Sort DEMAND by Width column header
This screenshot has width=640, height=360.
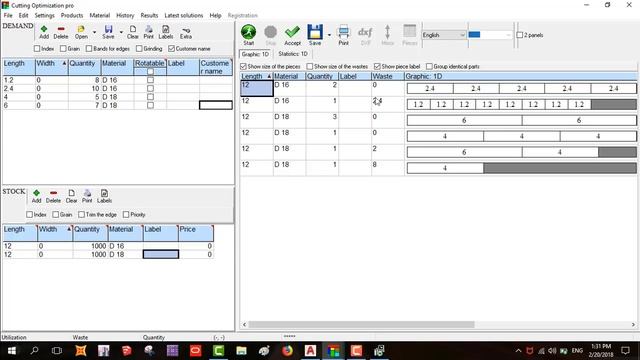tap(51, 67)
